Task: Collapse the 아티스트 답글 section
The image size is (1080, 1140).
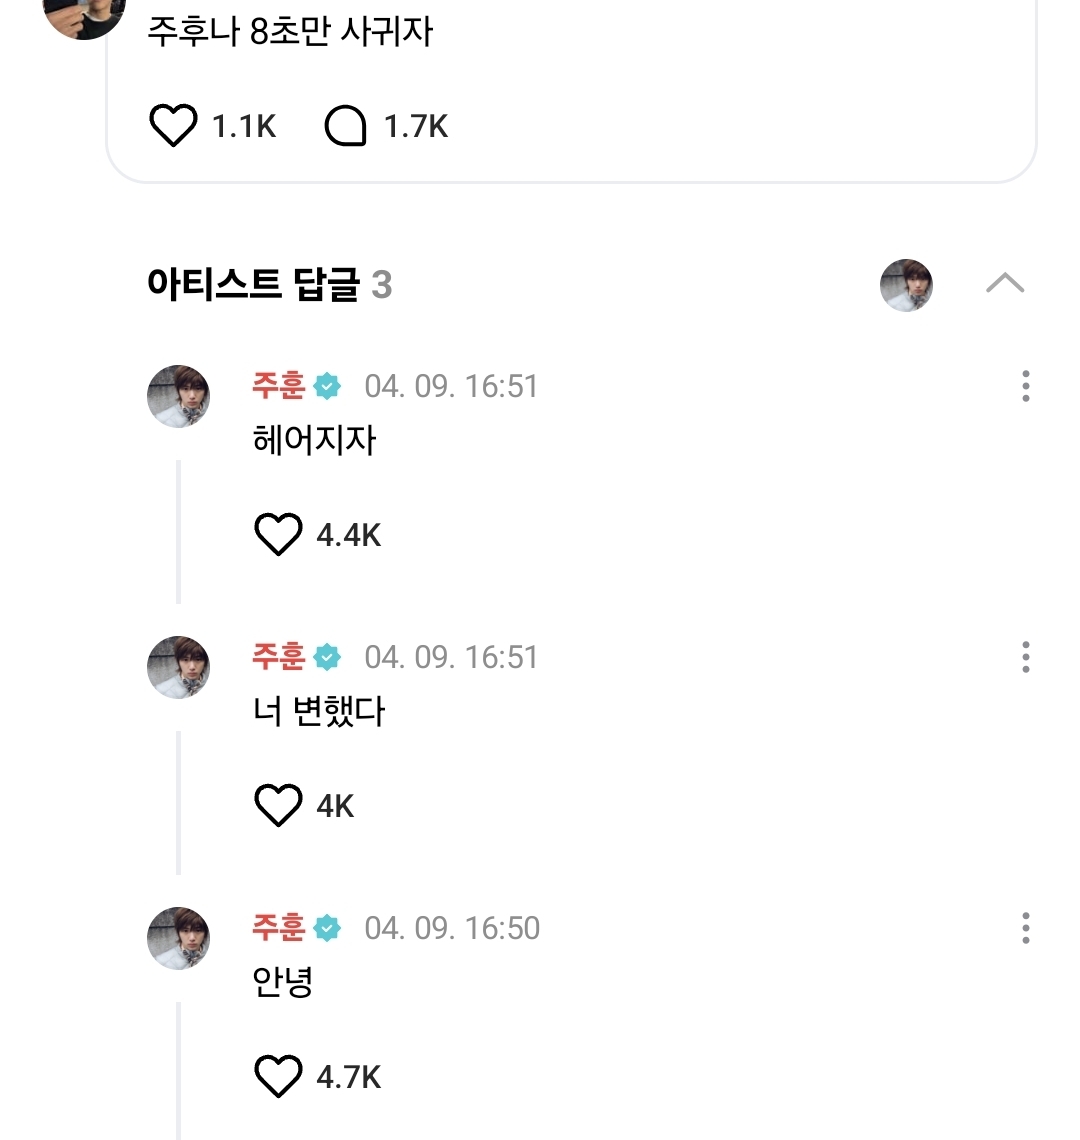Action: tap(1004, 284)
